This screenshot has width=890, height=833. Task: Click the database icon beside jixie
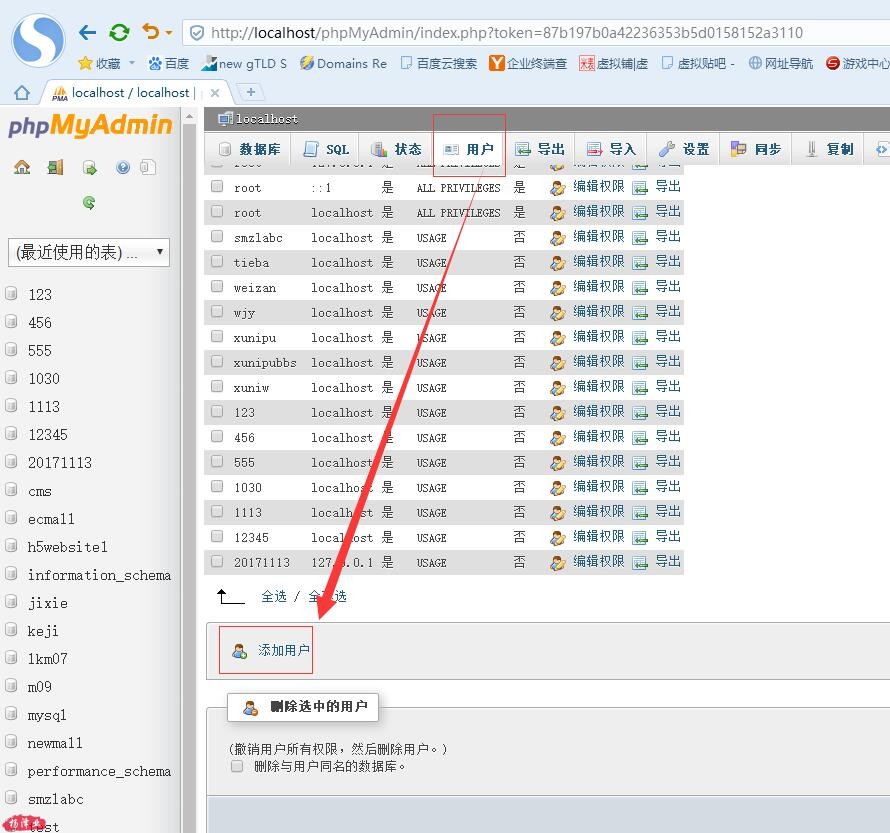11,601
